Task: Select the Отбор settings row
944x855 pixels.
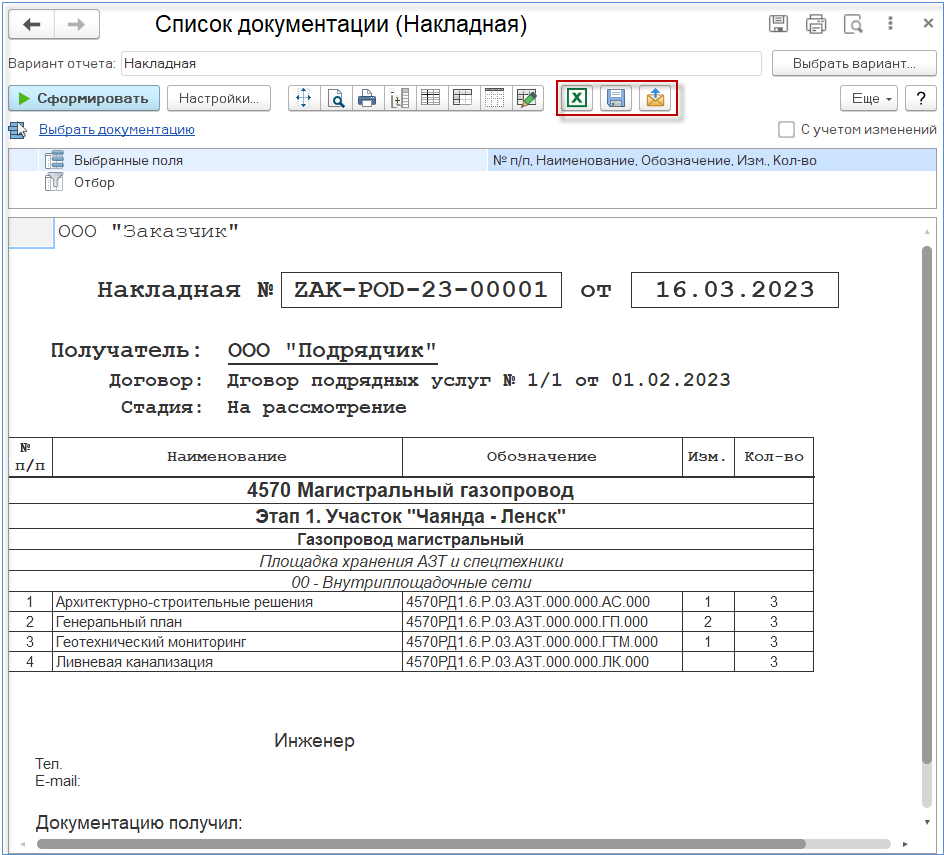Action: pyautogui.click(x=472, y=182)
